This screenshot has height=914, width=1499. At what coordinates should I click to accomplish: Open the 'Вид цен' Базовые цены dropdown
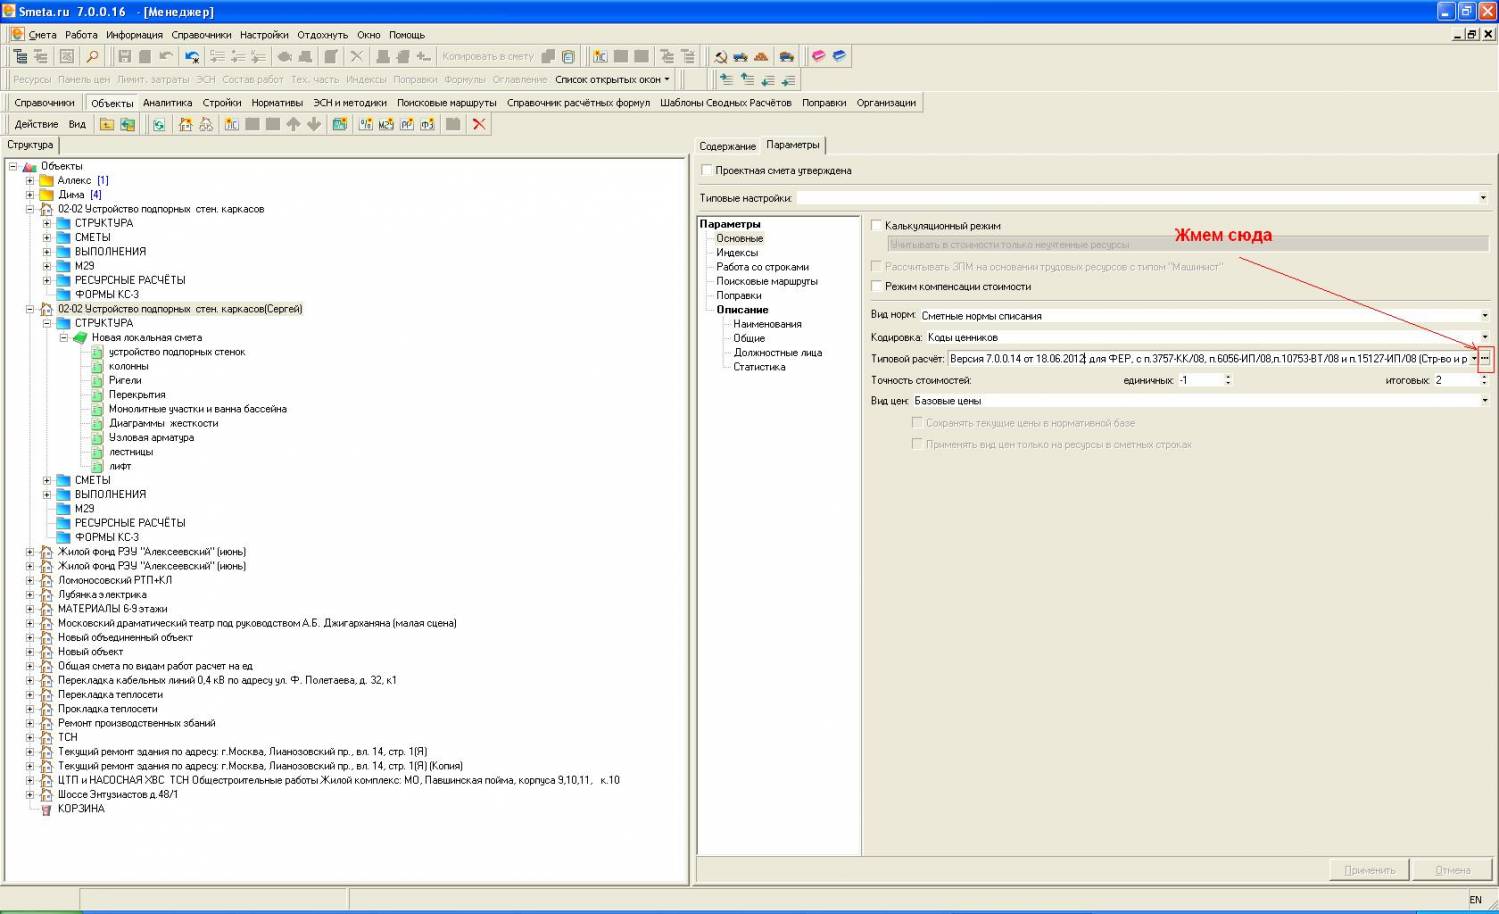[x=1484, y=401]
